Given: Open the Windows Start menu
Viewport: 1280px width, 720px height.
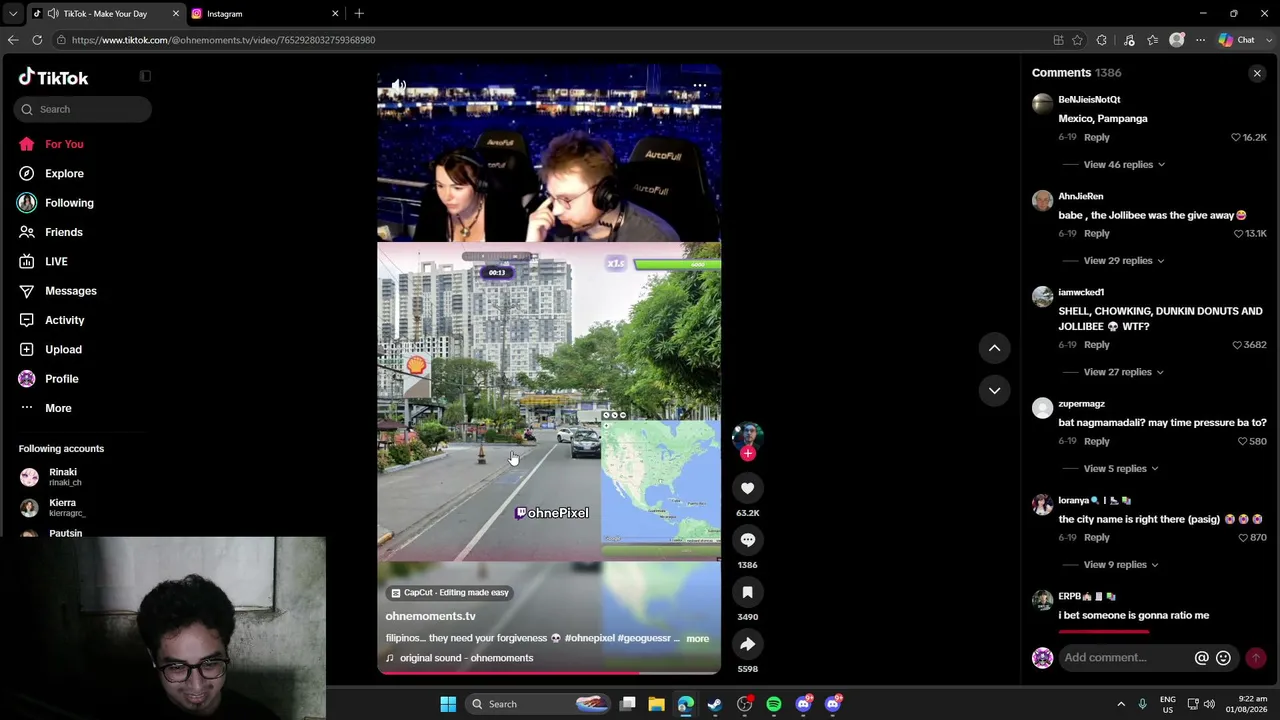Looking at the screenshot, I should 448,704.
